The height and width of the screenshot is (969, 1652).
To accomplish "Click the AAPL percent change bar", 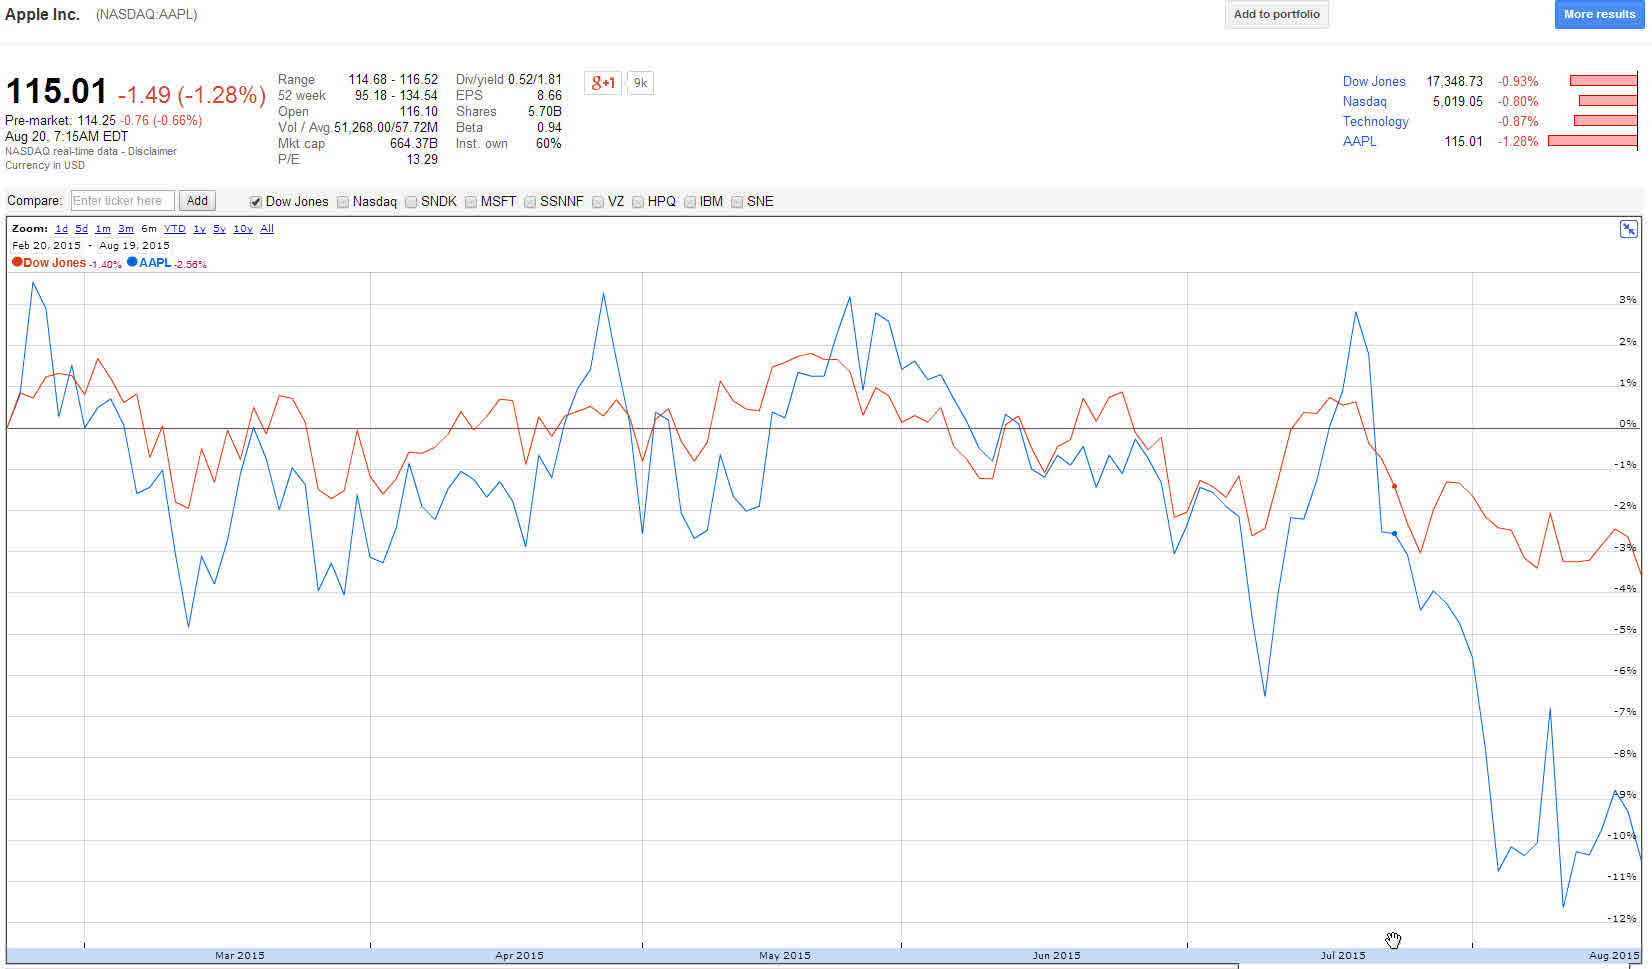I will (1592, 141).
